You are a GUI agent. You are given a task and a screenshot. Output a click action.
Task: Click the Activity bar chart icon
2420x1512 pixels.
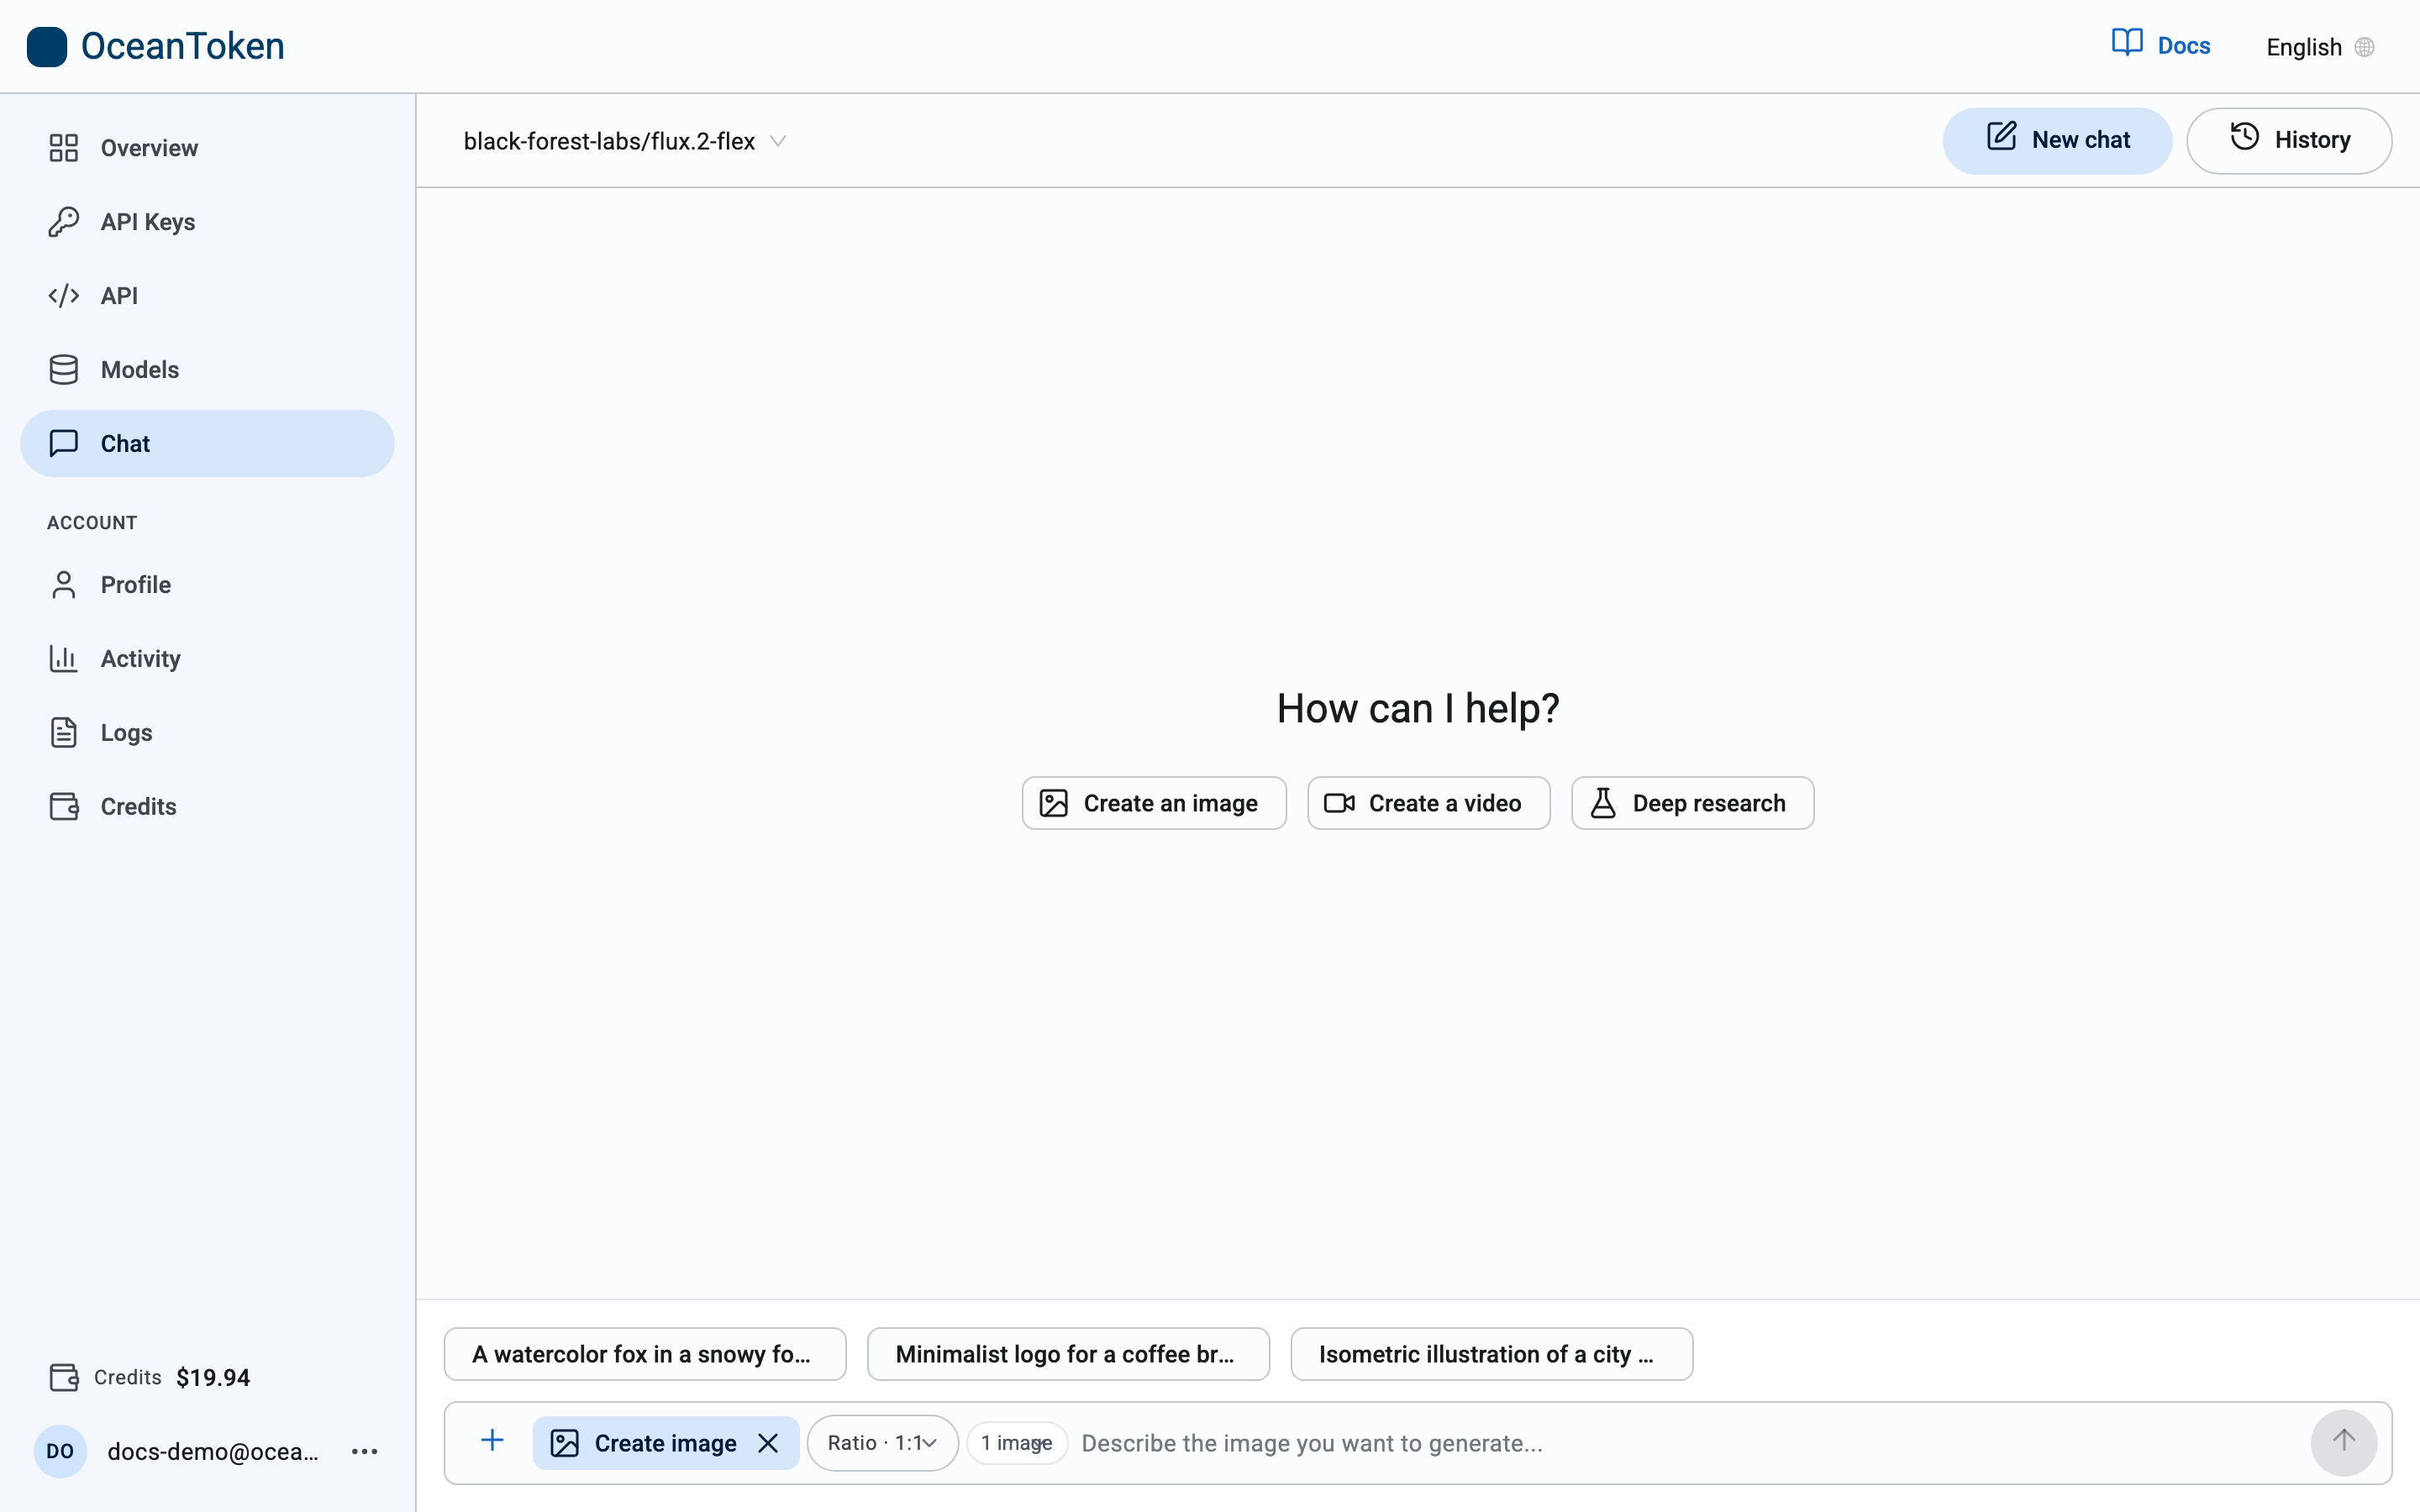tap(64, 659)
